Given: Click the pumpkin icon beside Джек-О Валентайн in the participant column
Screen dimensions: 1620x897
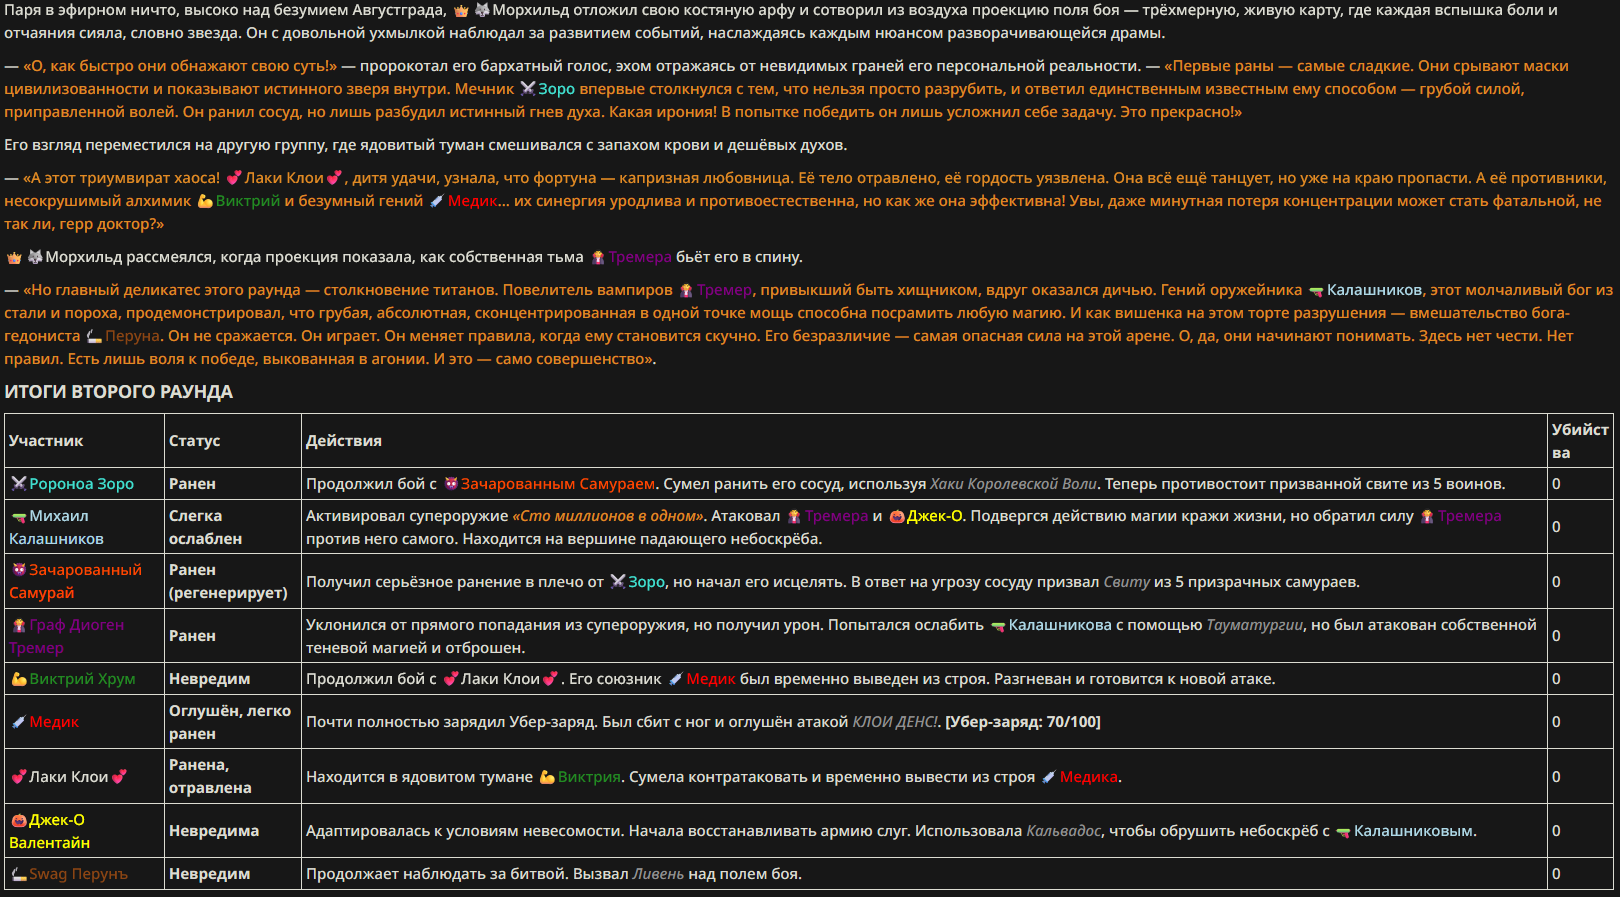Looking at the screenshot, I should pos(18,820).
